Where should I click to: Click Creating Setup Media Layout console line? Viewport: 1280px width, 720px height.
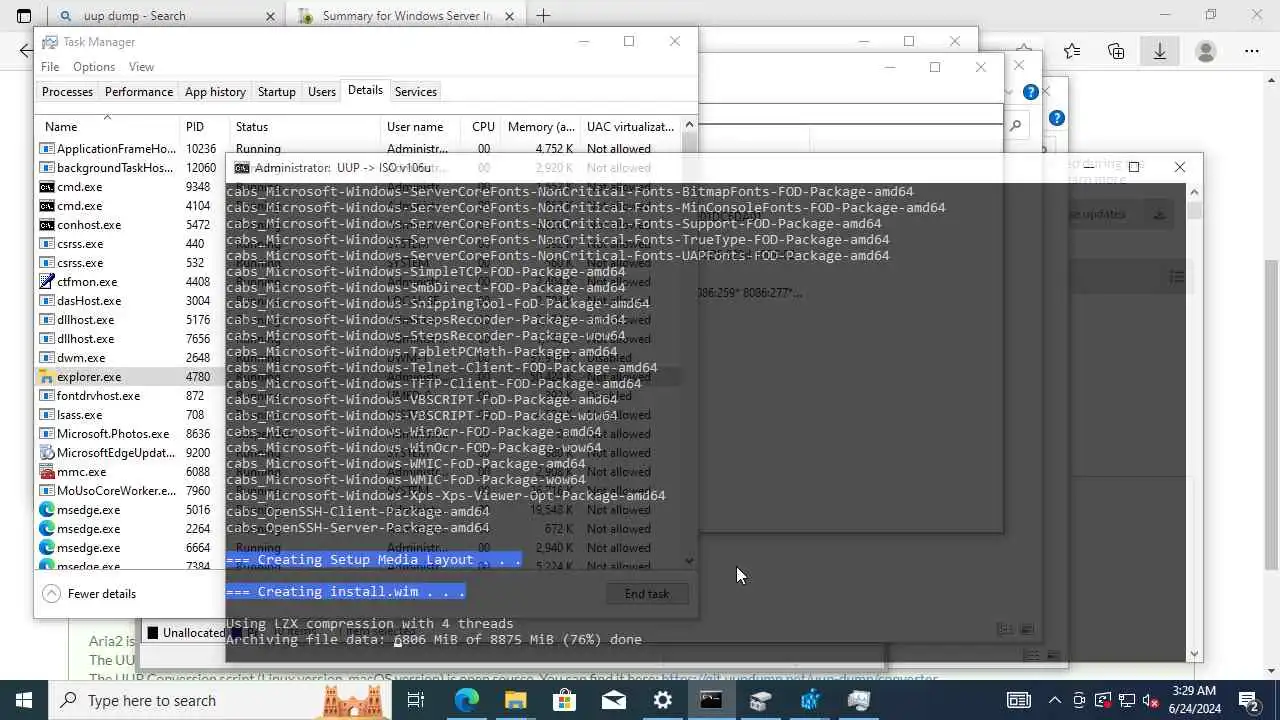(374, 560)
